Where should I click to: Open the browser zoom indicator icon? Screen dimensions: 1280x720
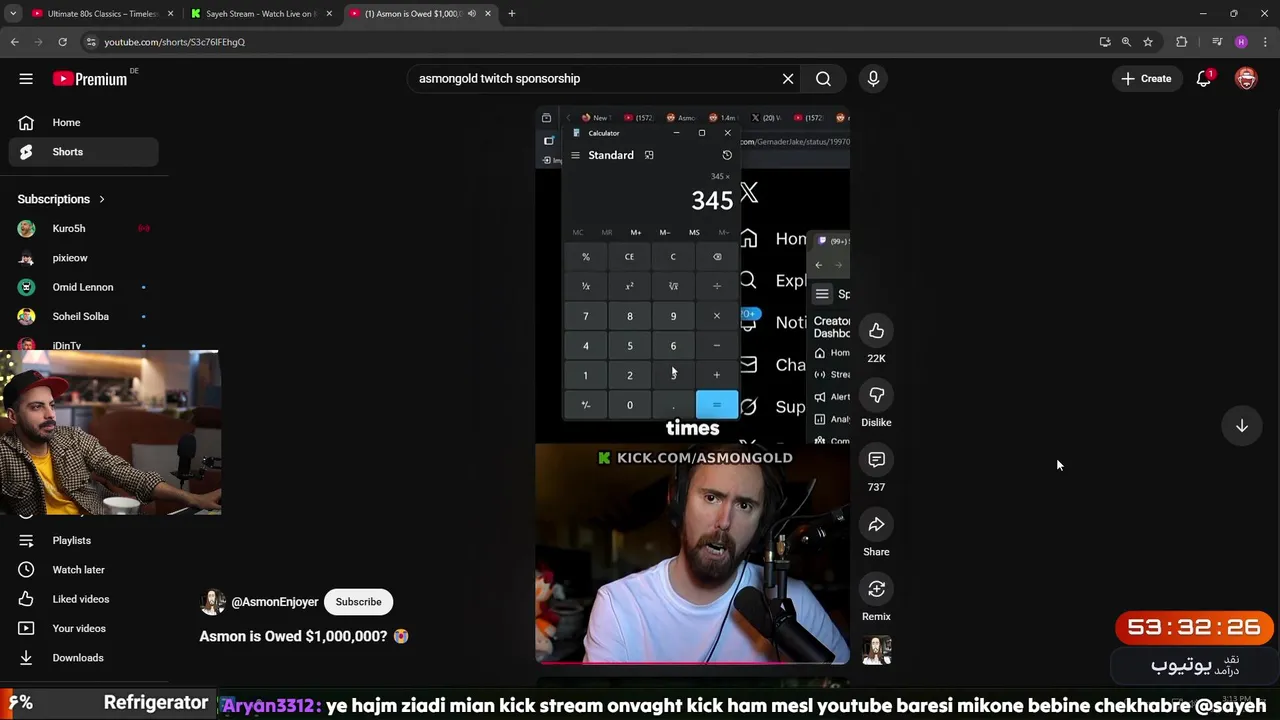click(1126, 42)
